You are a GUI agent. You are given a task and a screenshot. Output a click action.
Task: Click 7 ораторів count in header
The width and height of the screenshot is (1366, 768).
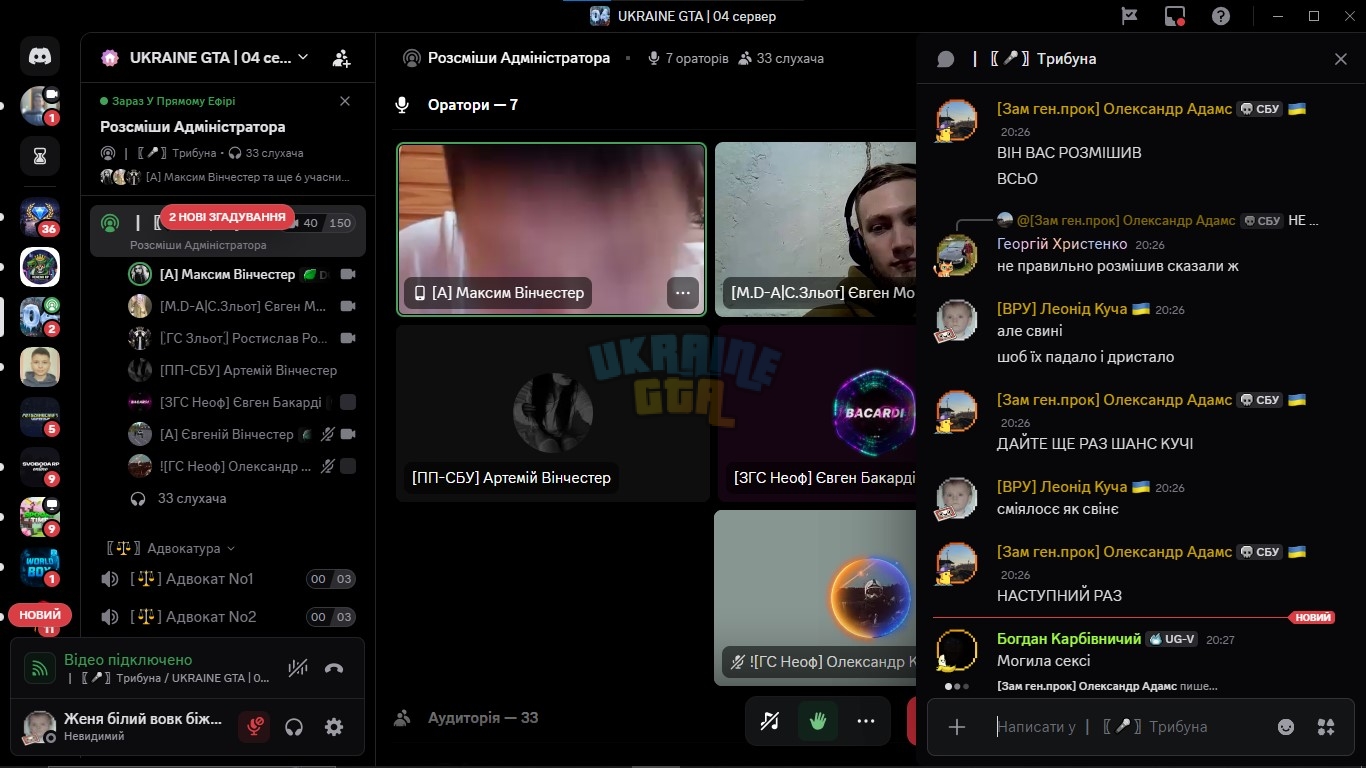point(688,59)
